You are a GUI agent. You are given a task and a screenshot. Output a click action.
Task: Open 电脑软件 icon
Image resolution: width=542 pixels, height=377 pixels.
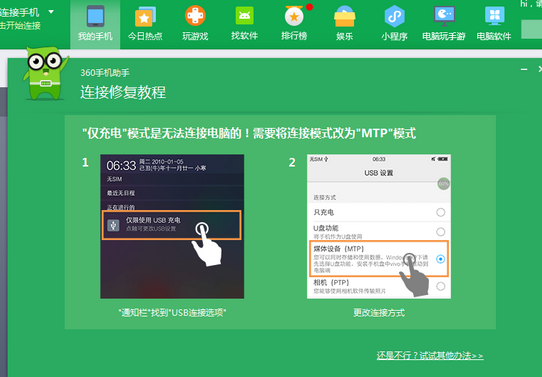(494, 23)
